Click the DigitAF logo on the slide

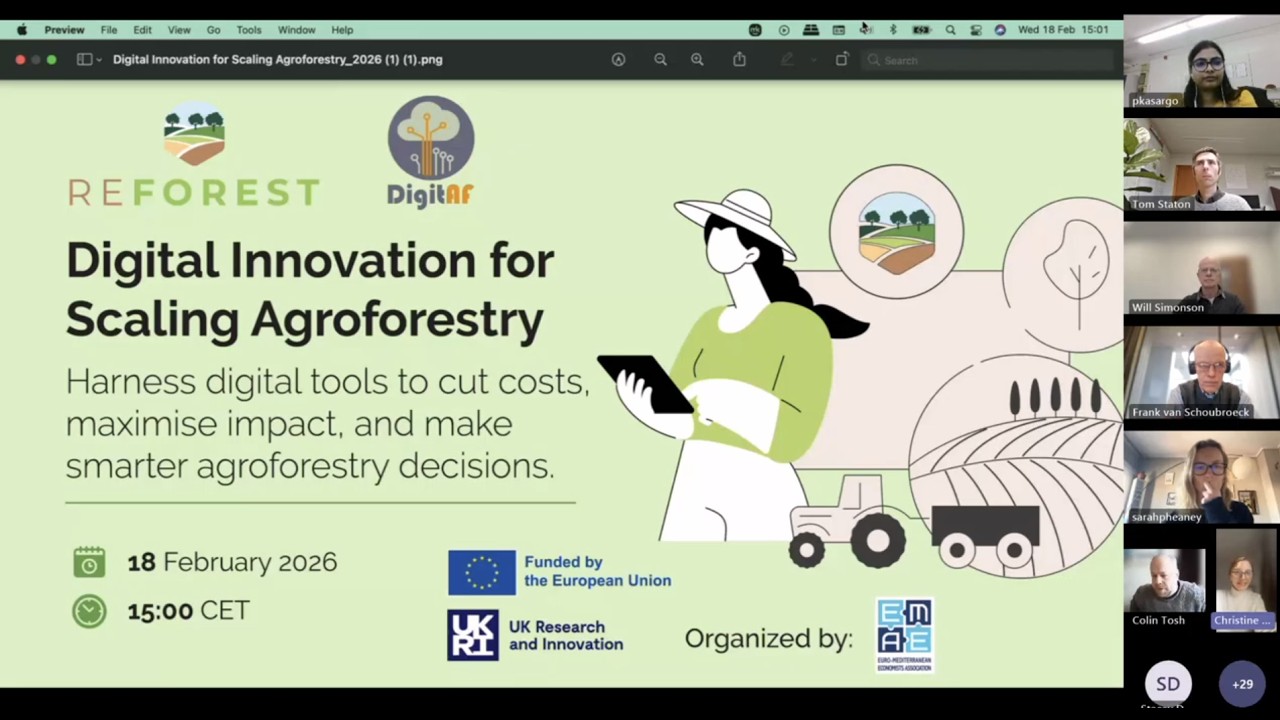[431, 152]
